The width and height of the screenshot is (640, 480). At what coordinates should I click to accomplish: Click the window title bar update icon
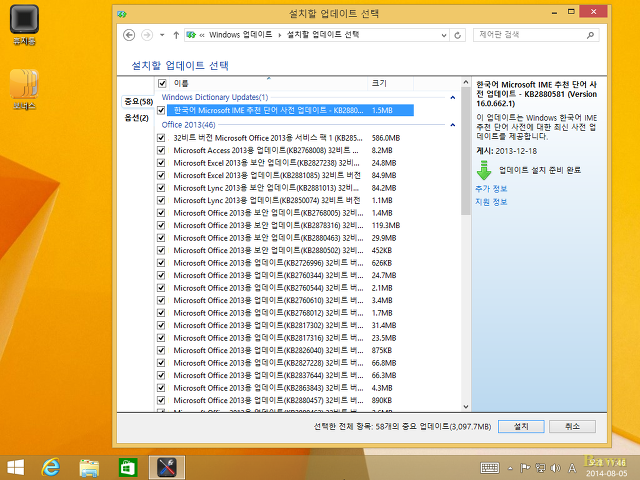pos(122,14)
